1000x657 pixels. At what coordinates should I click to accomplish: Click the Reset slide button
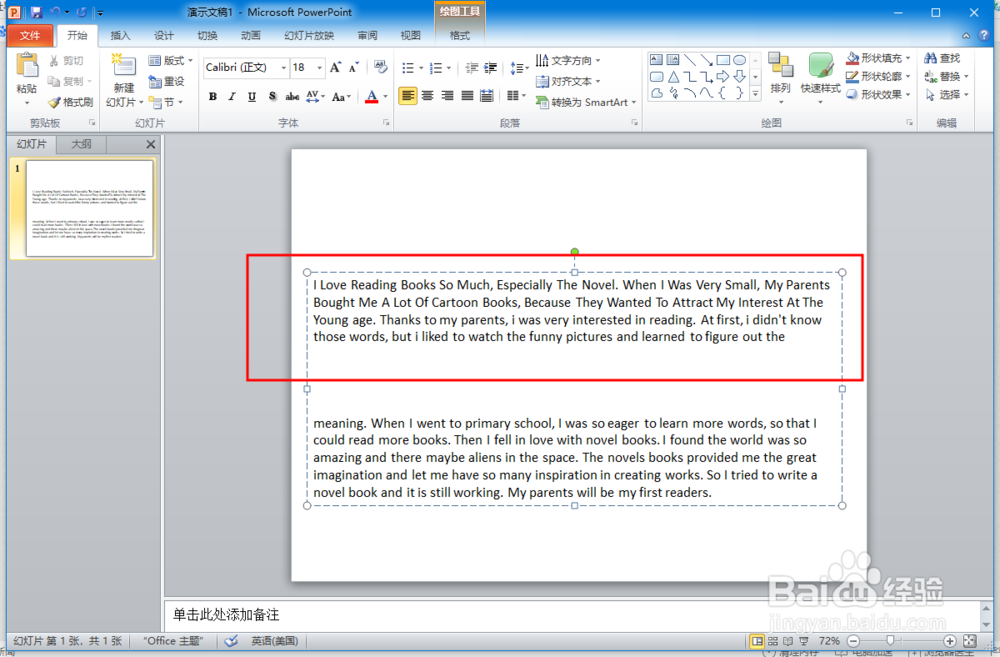(166, 82)
